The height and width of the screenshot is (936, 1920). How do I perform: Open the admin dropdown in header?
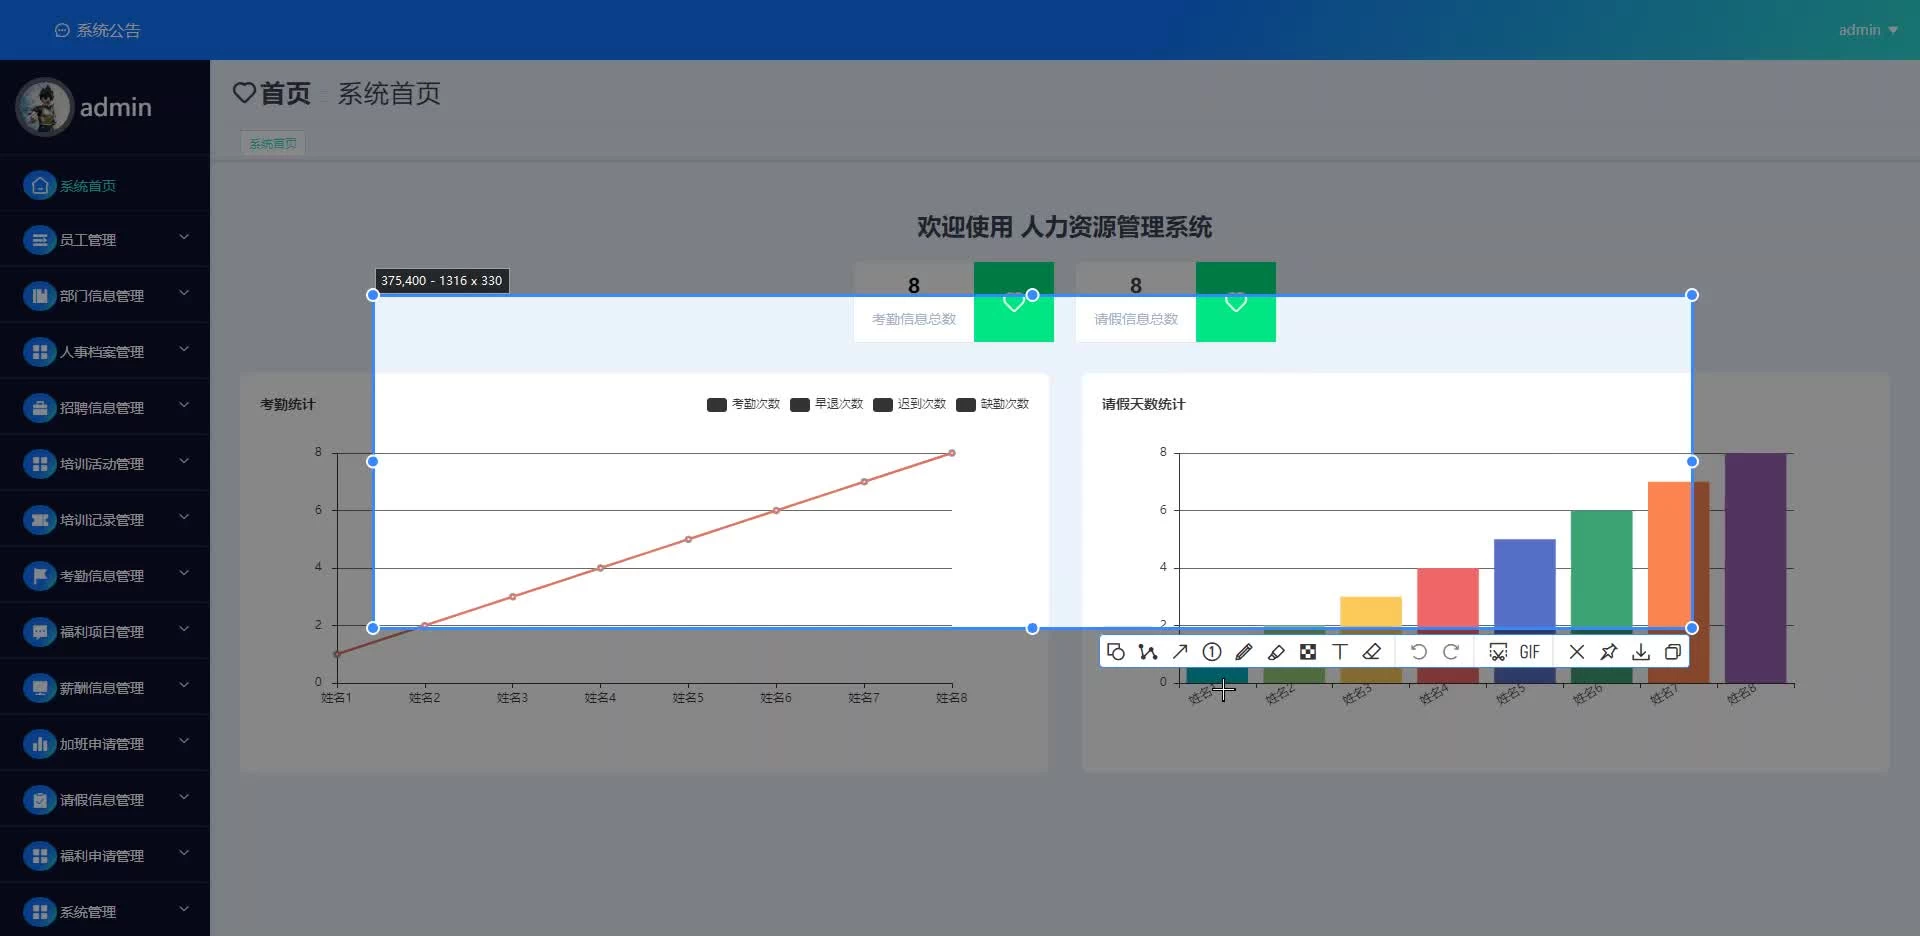tap(1868, 30)
